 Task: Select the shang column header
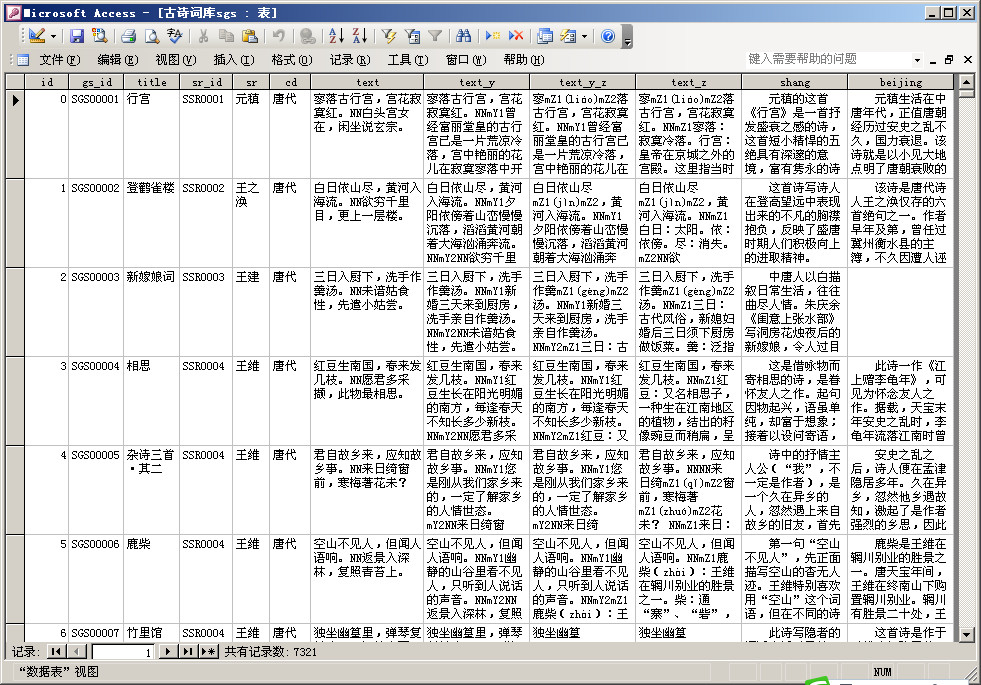(x=795, y=82)
